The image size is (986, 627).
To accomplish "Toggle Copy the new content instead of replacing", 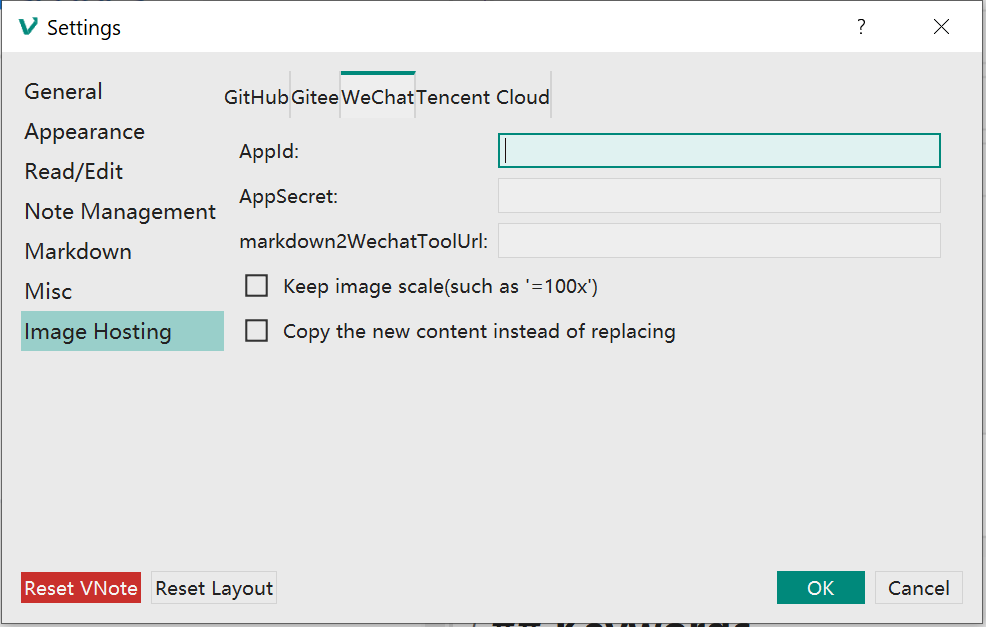I will [257, 331].
